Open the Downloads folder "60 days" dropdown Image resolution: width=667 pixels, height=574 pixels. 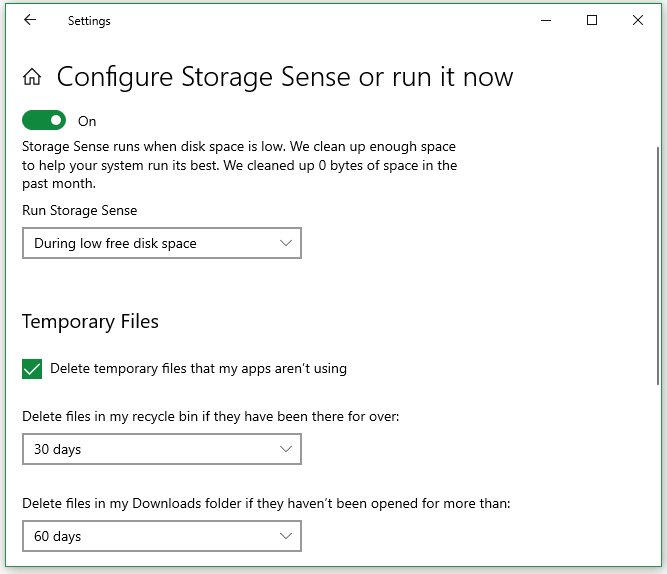[161, 537]
